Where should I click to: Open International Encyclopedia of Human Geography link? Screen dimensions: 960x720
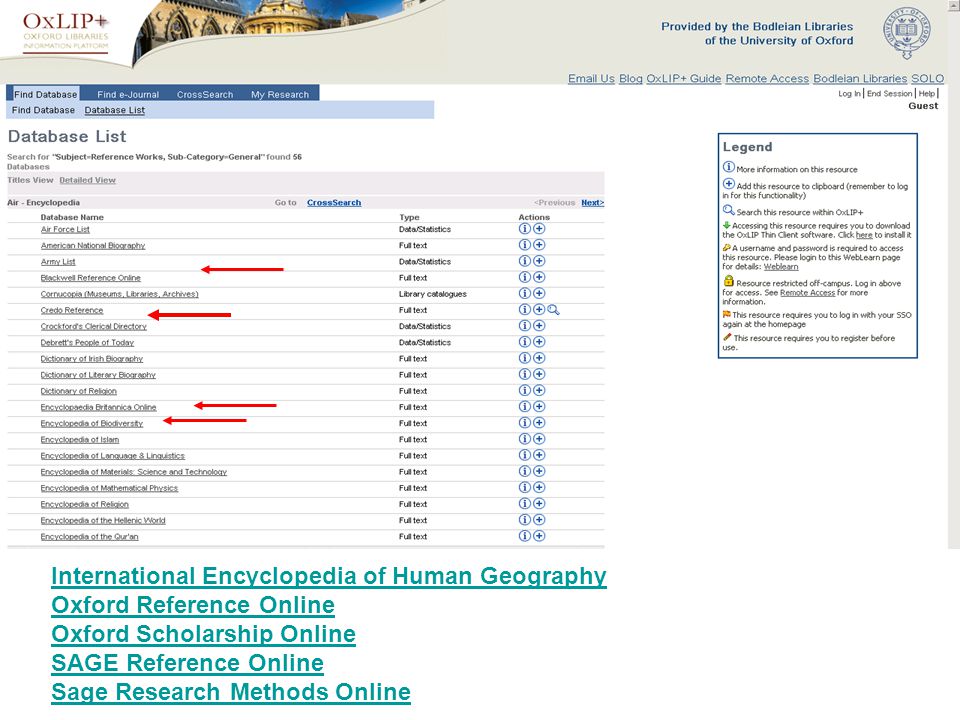[329, 577]
